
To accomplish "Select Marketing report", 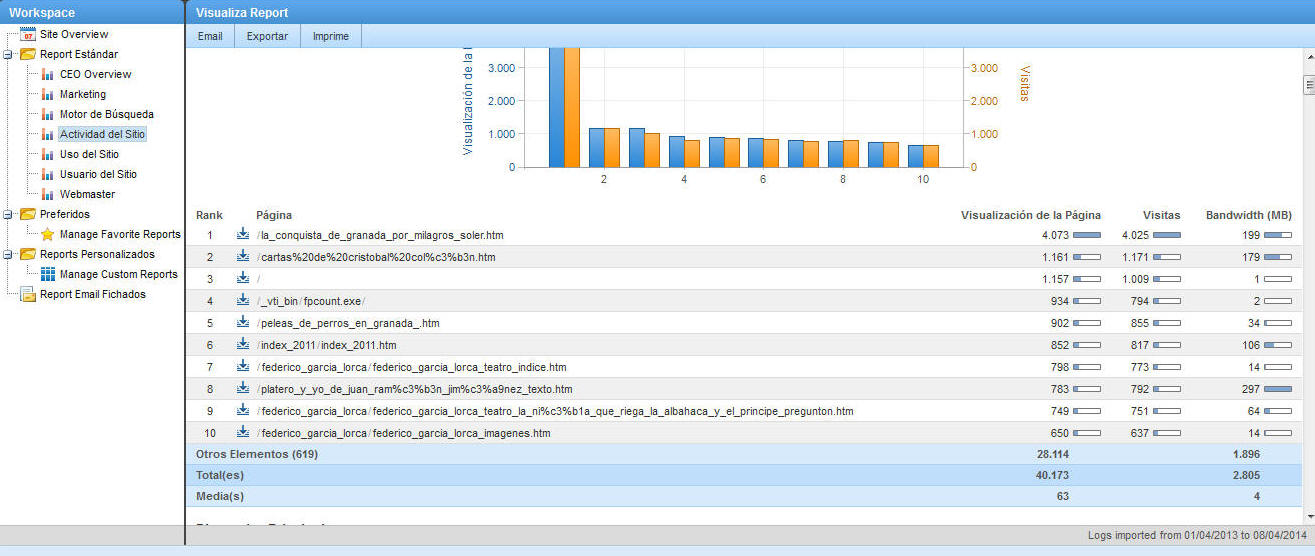I will [x=83, y=94].
